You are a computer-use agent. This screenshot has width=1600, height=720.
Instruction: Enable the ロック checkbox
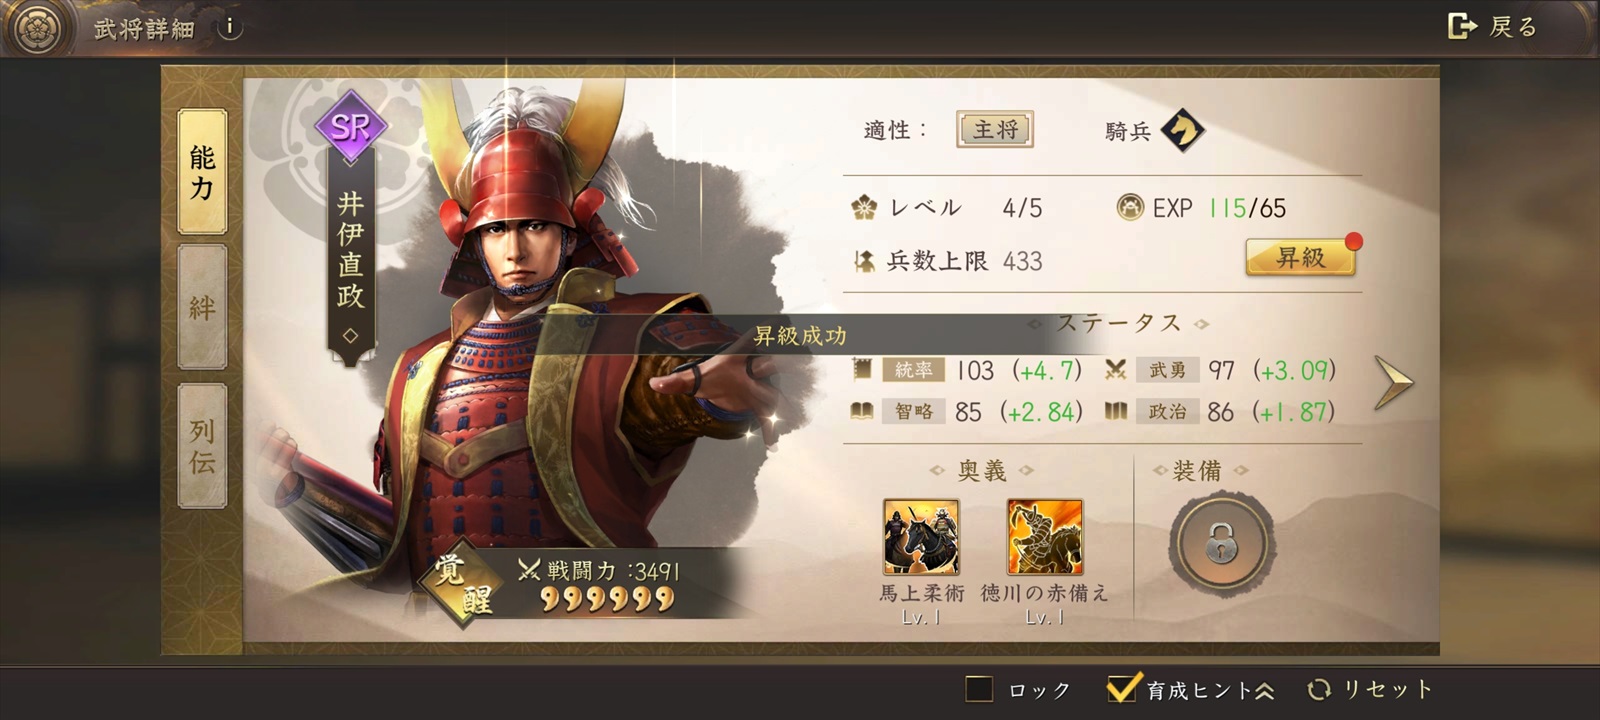click(x=979, y=689)
